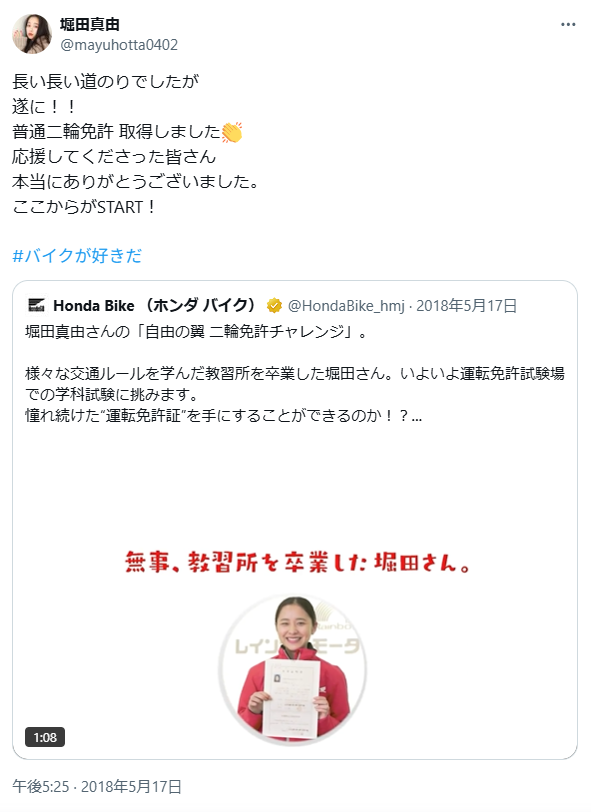Viewport: 591px width, 812px height.
Task: Click the quoted tweet's 2018年5月17日 date
Action: pyautogui.click(x=467, y=306)
